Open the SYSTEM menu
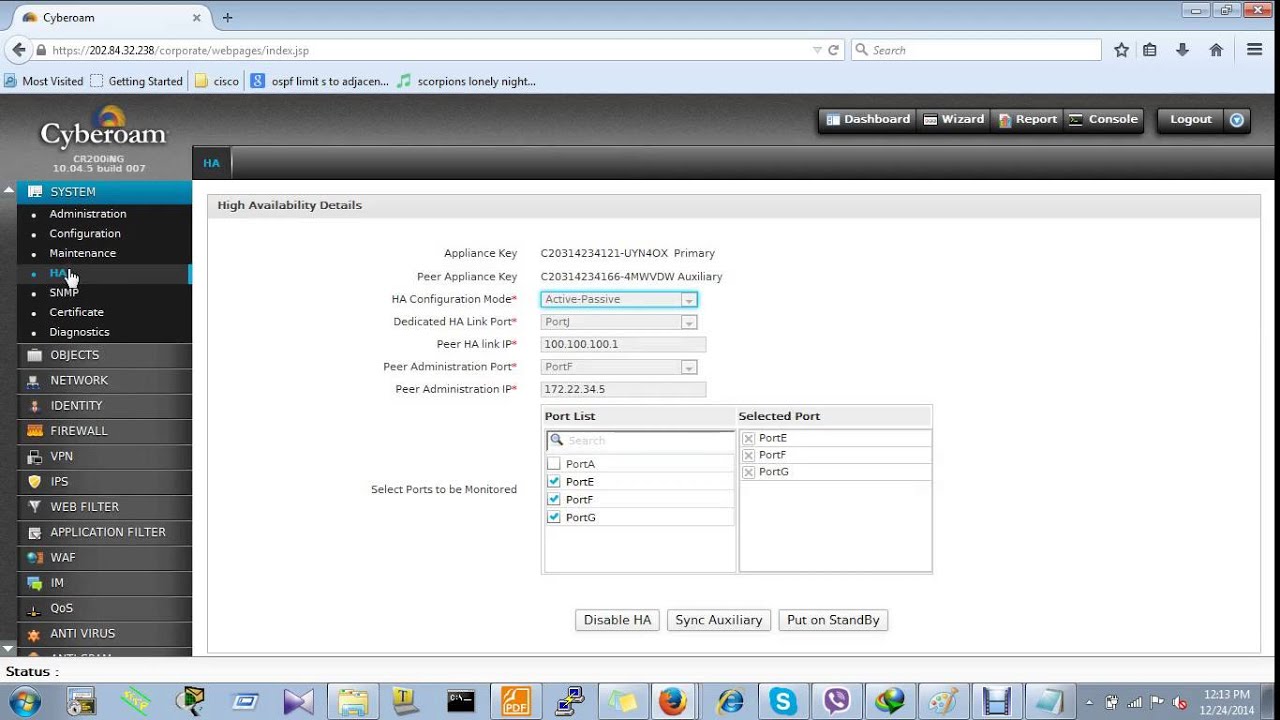 pyautogui.click(x=104, y=192)
